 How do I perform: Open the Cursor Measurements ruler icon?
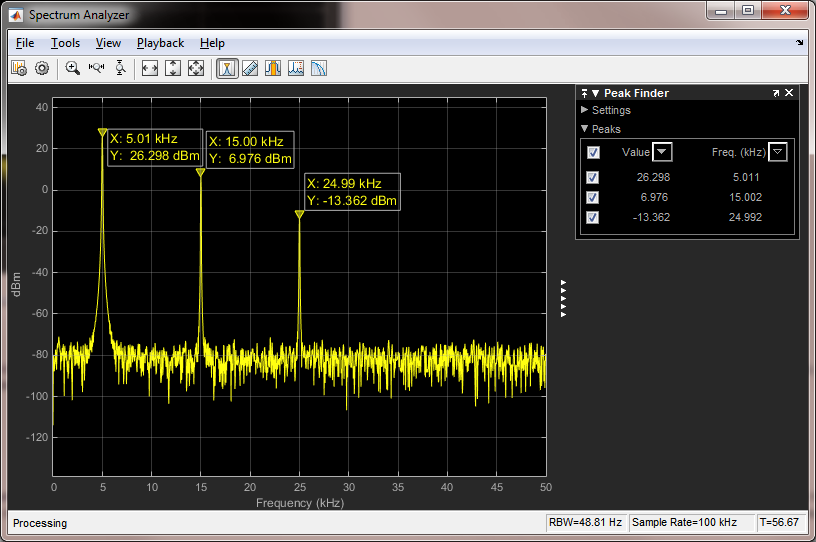click(x=250, y=68)
